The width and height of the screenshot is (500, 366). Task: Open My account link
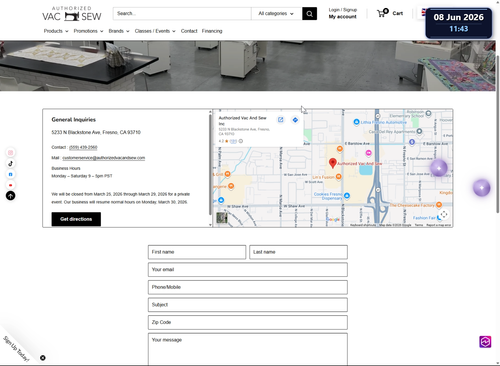tap(343, 17)
